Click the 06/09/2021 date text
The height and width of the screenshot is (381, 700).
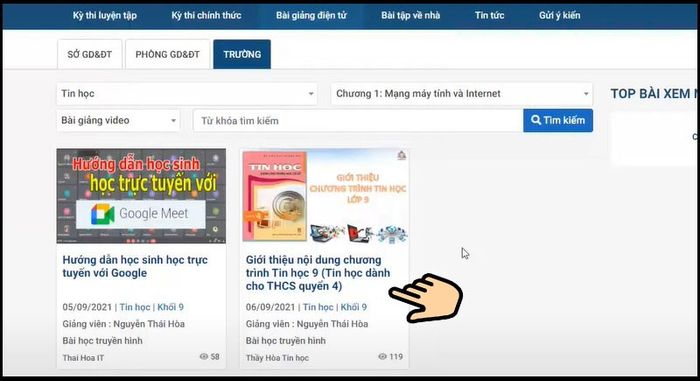(271, 307)
